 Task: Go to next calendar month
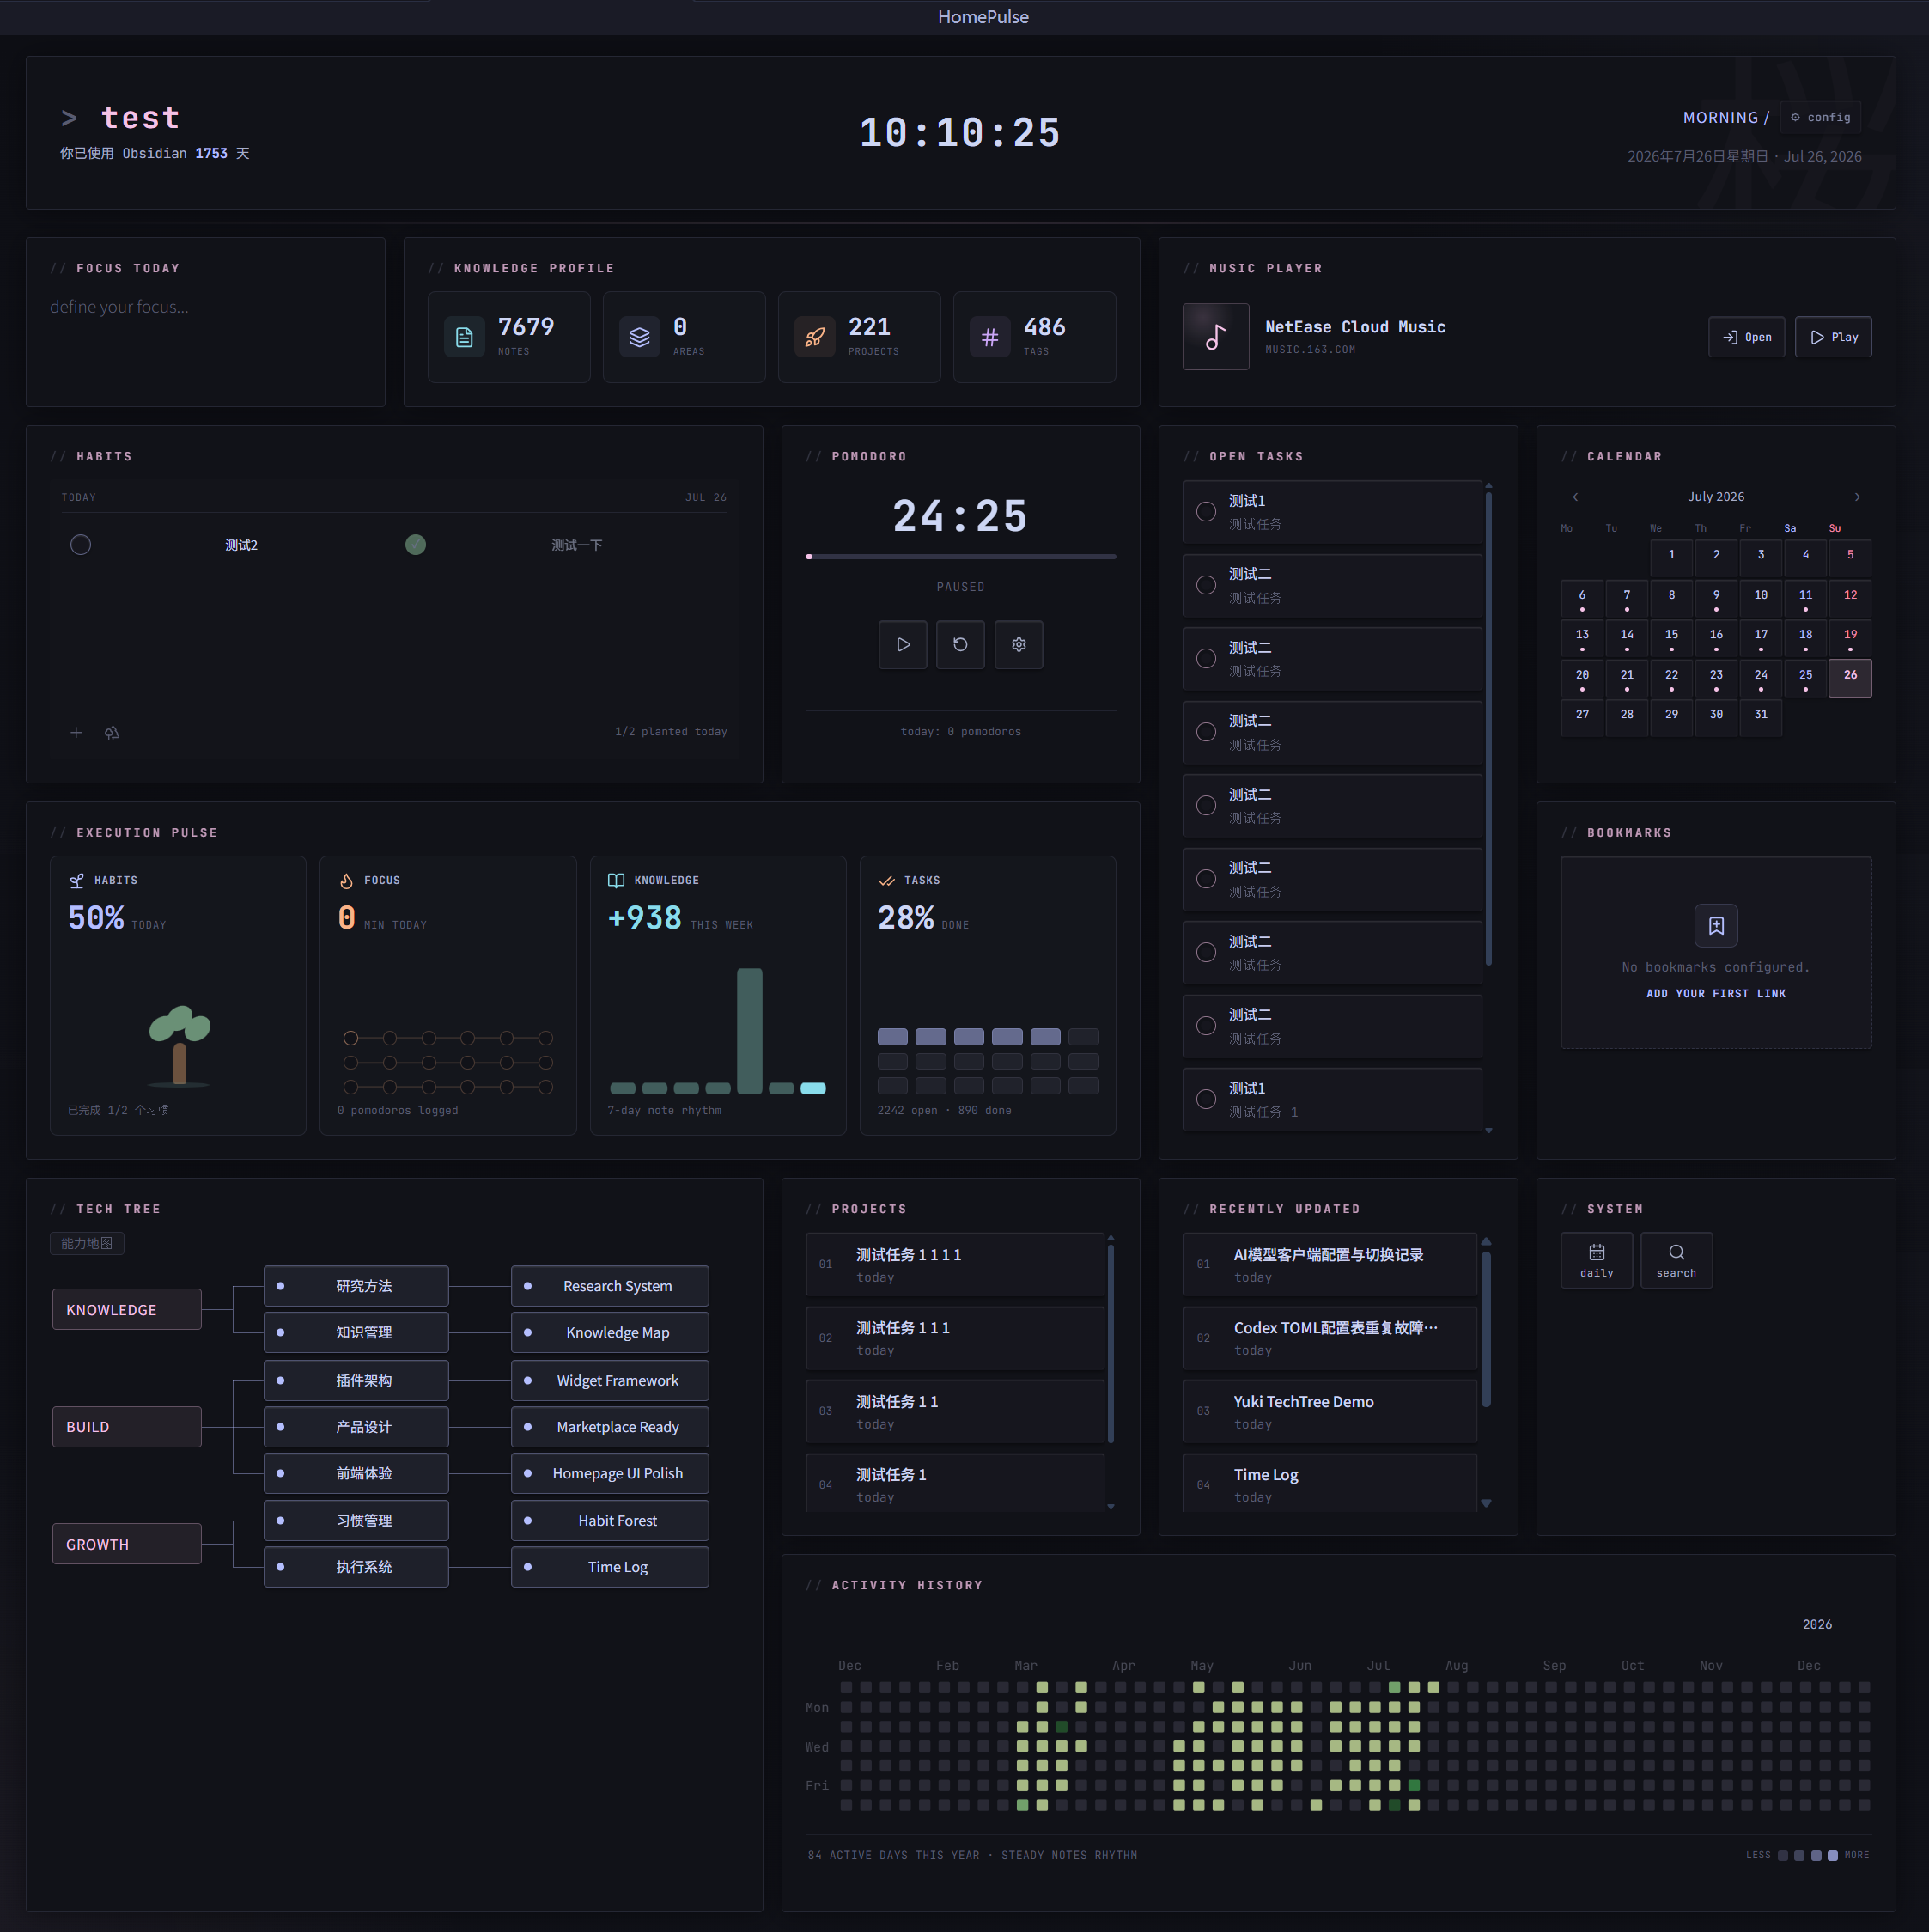coord(1857,497)
